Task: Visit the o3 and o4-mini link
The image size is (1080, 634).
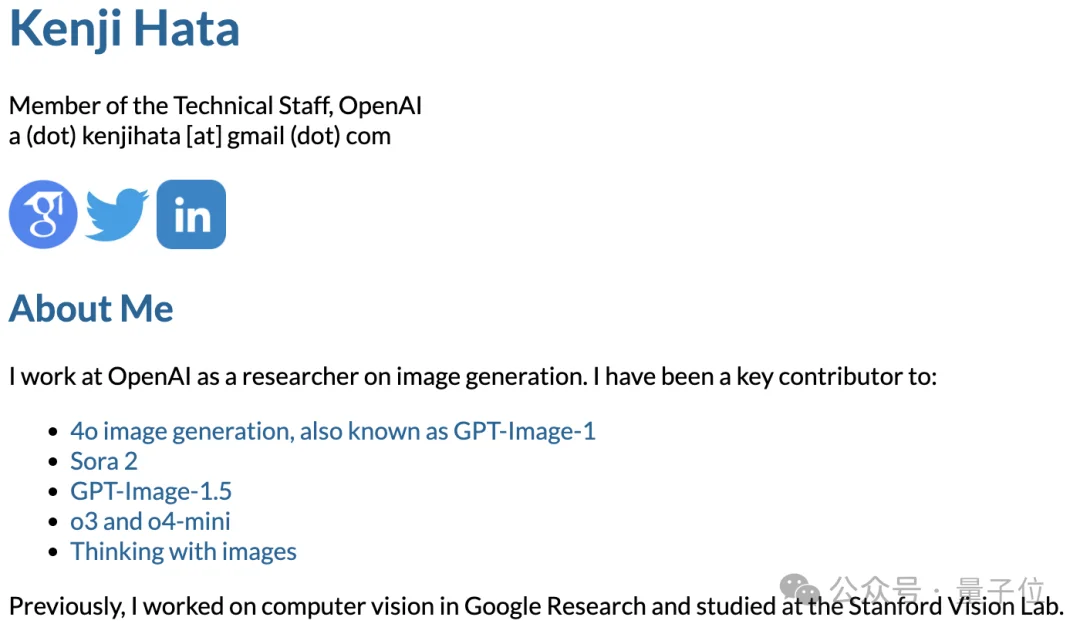Action: click(x=150, y=521)
